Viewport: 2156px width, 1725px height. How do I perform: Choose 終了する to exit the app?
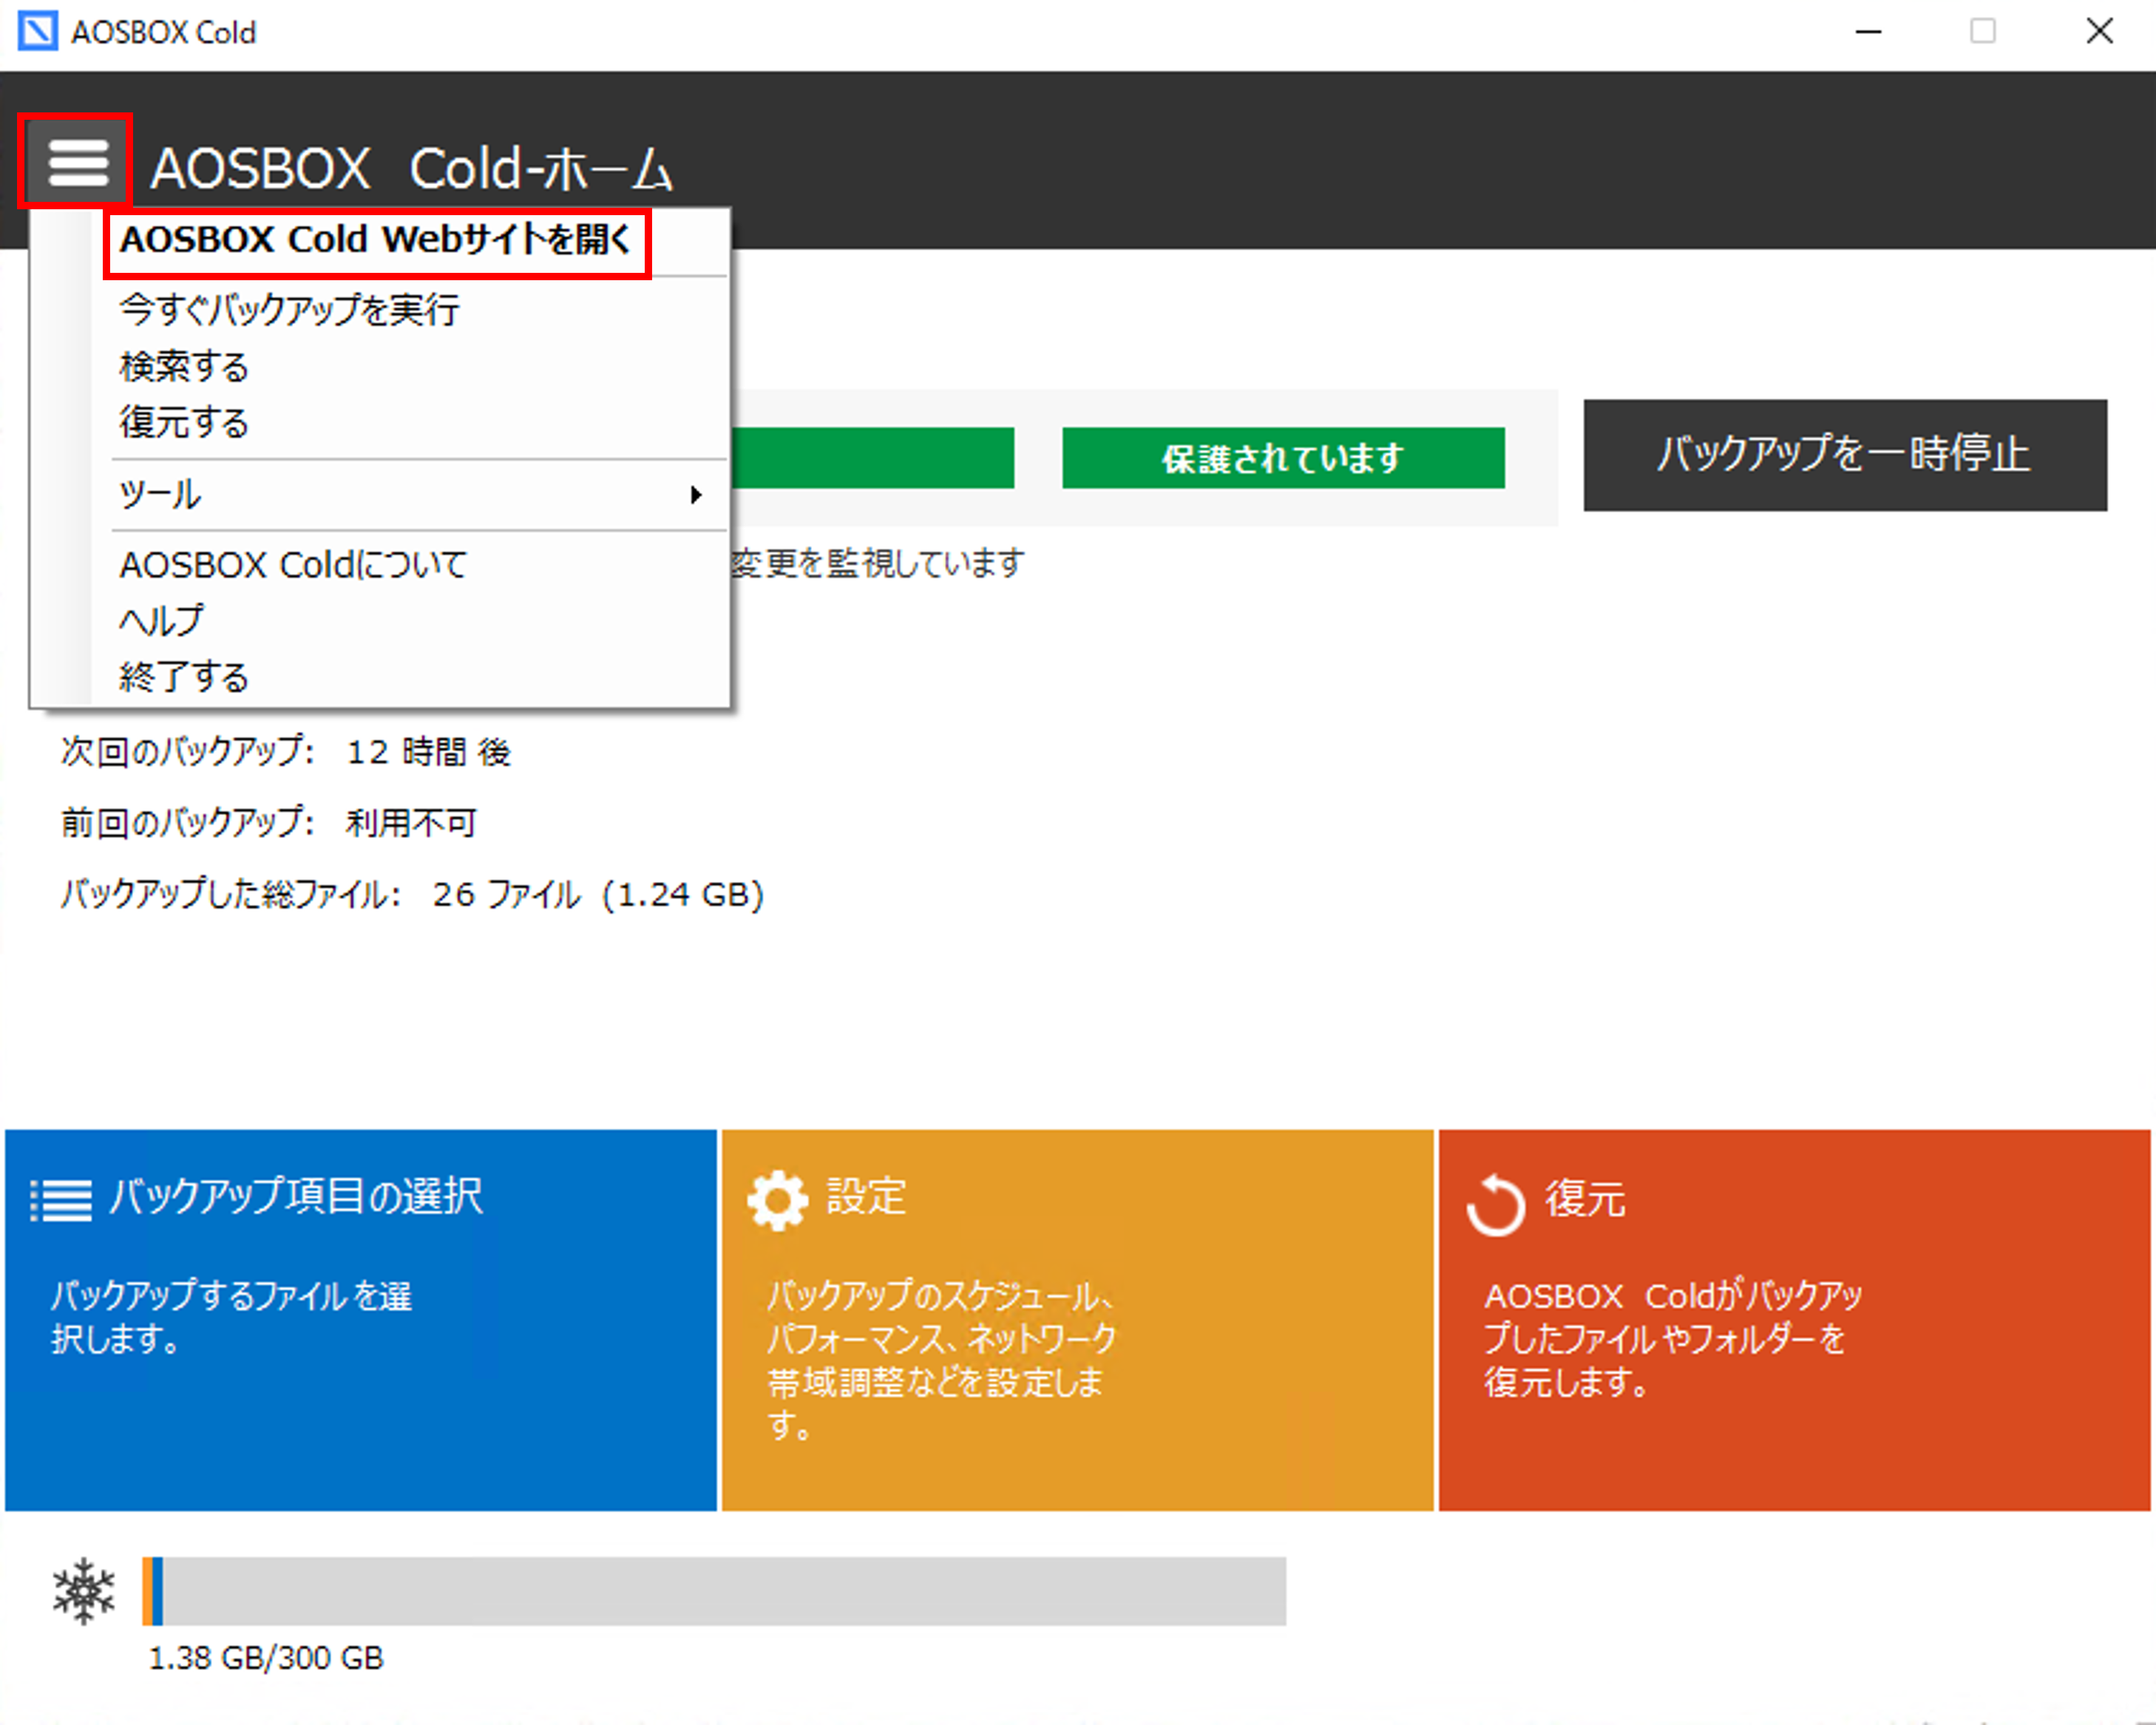pyautogui.click(x=184, y=677)
